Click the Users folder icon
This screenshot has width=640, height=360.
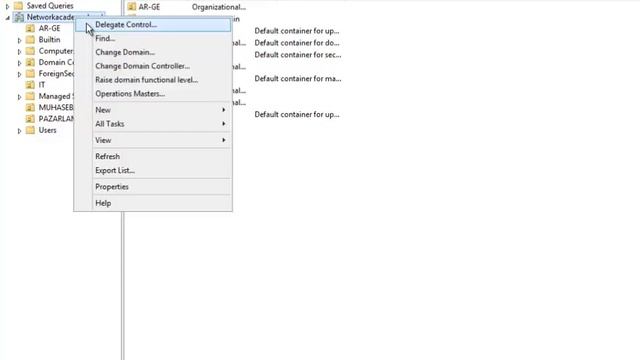pos(30,130)
